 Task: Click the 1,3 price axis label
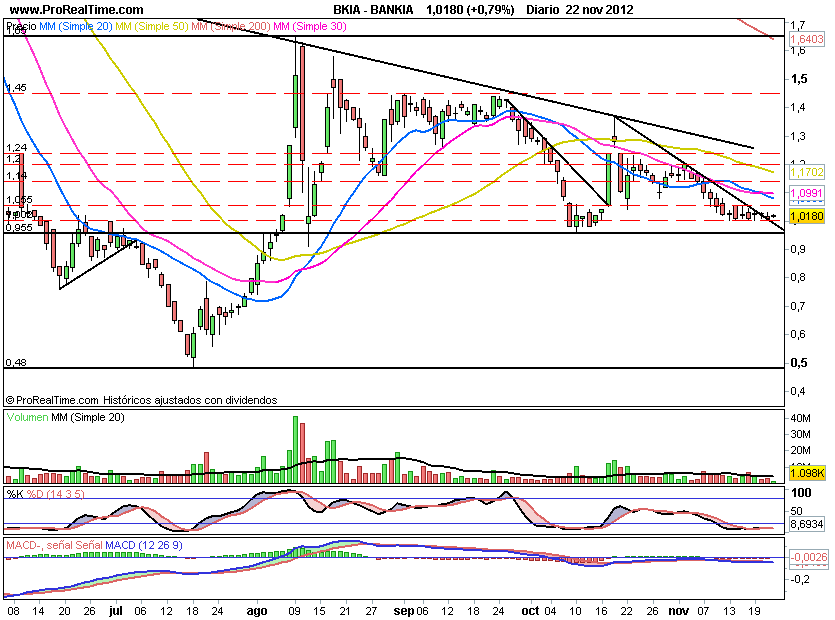[x=798, y=136]
